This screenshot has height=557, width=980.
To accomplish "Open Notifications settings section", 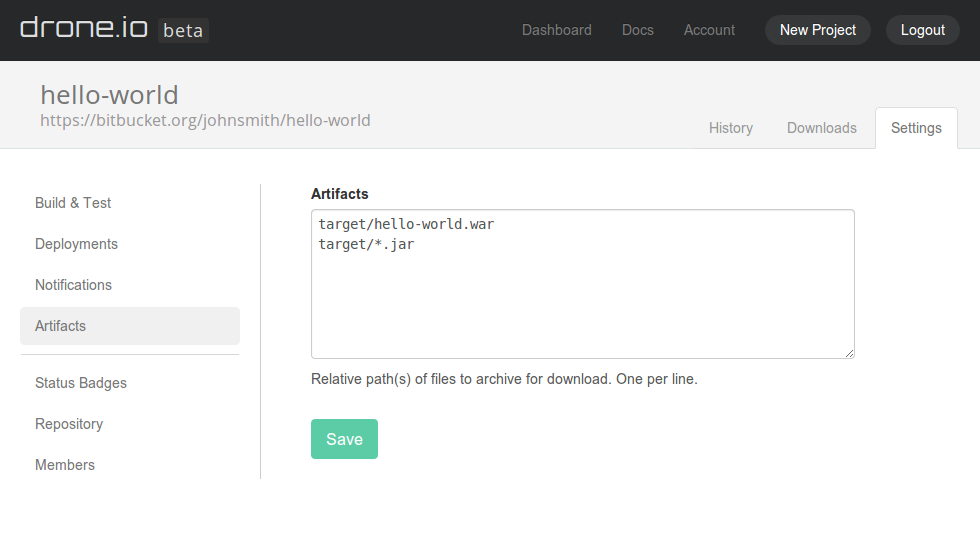I will coord(73,285).
